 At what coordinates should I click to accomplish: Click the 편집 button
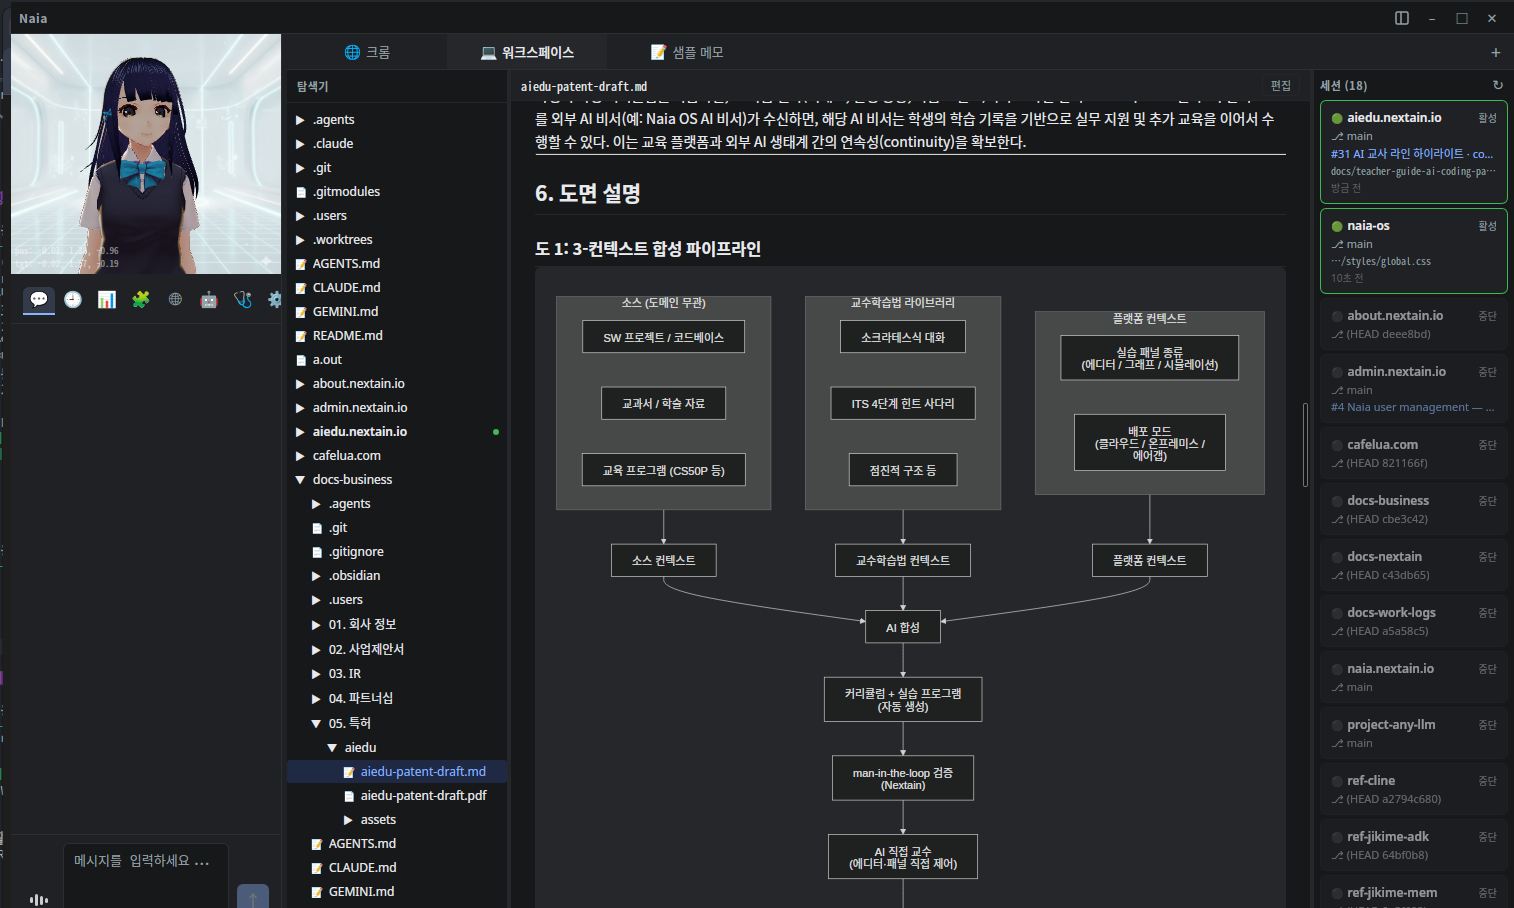point(1278,85)
